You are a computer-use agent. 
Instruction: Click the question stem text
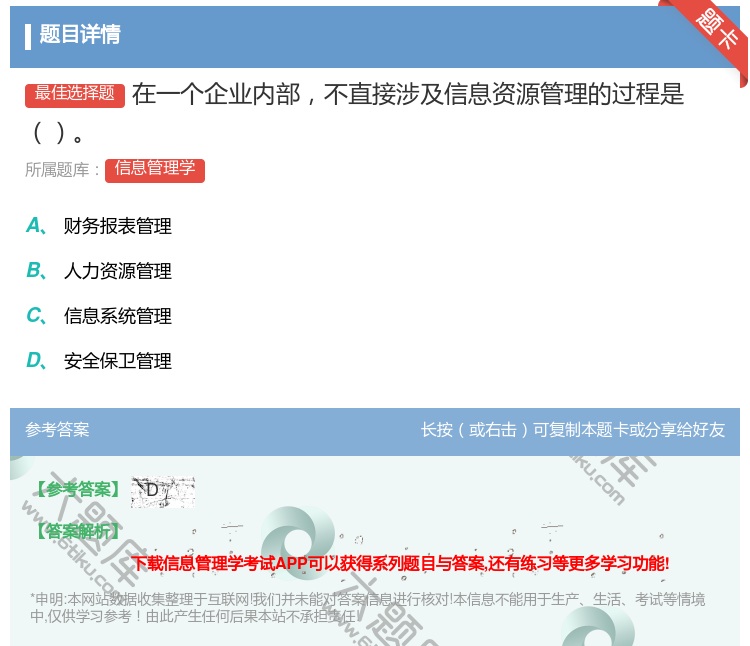(355, 113)
